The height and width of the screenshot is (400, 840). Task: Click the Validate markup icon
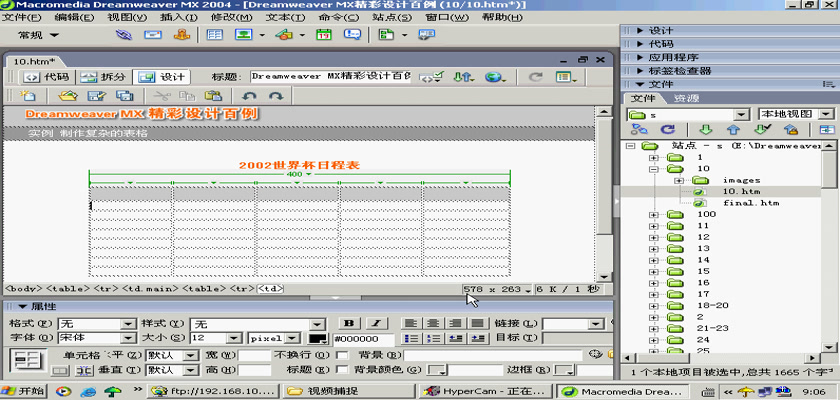432,77
